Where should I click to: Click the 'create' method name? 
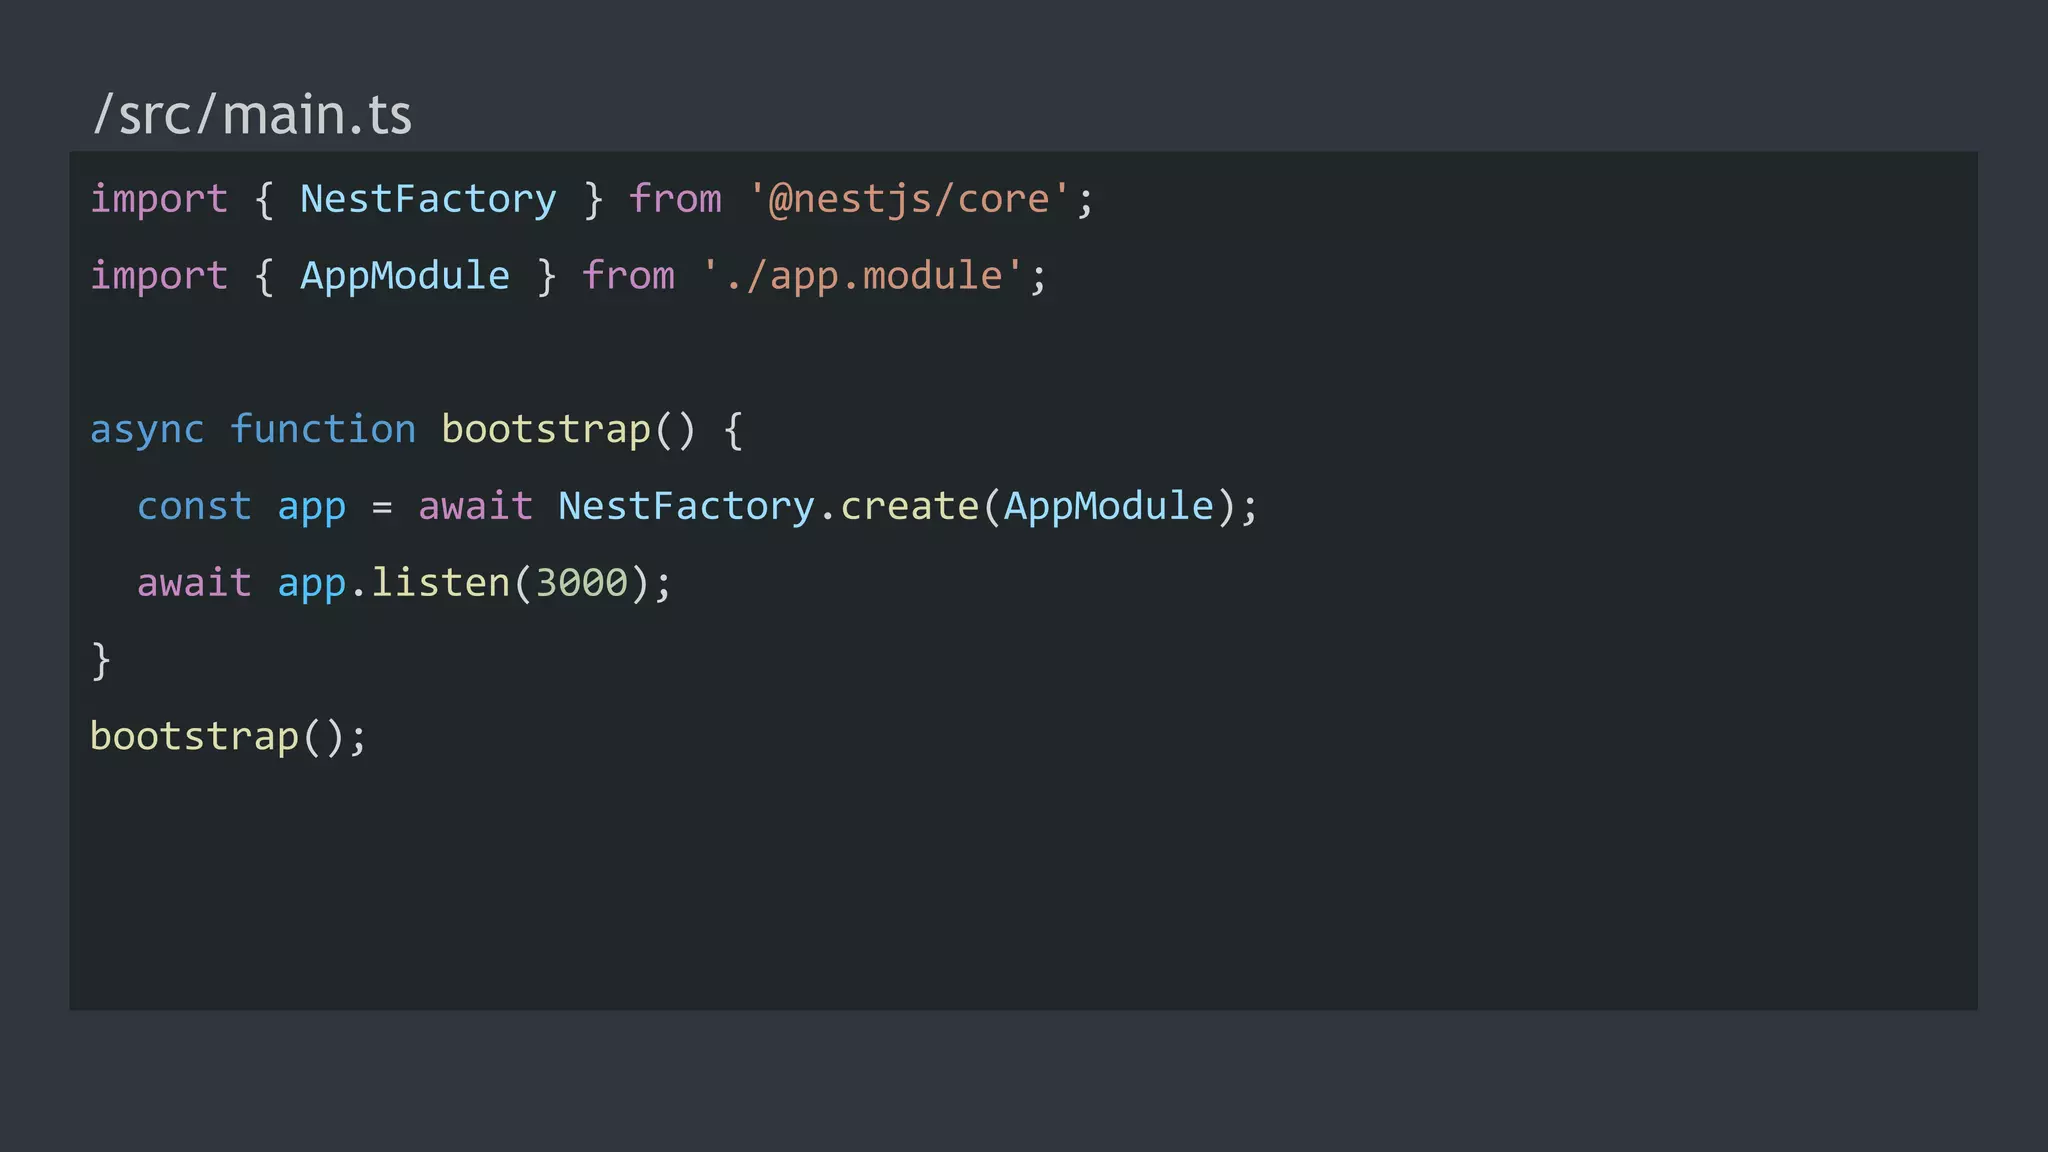tap(909, 506)
